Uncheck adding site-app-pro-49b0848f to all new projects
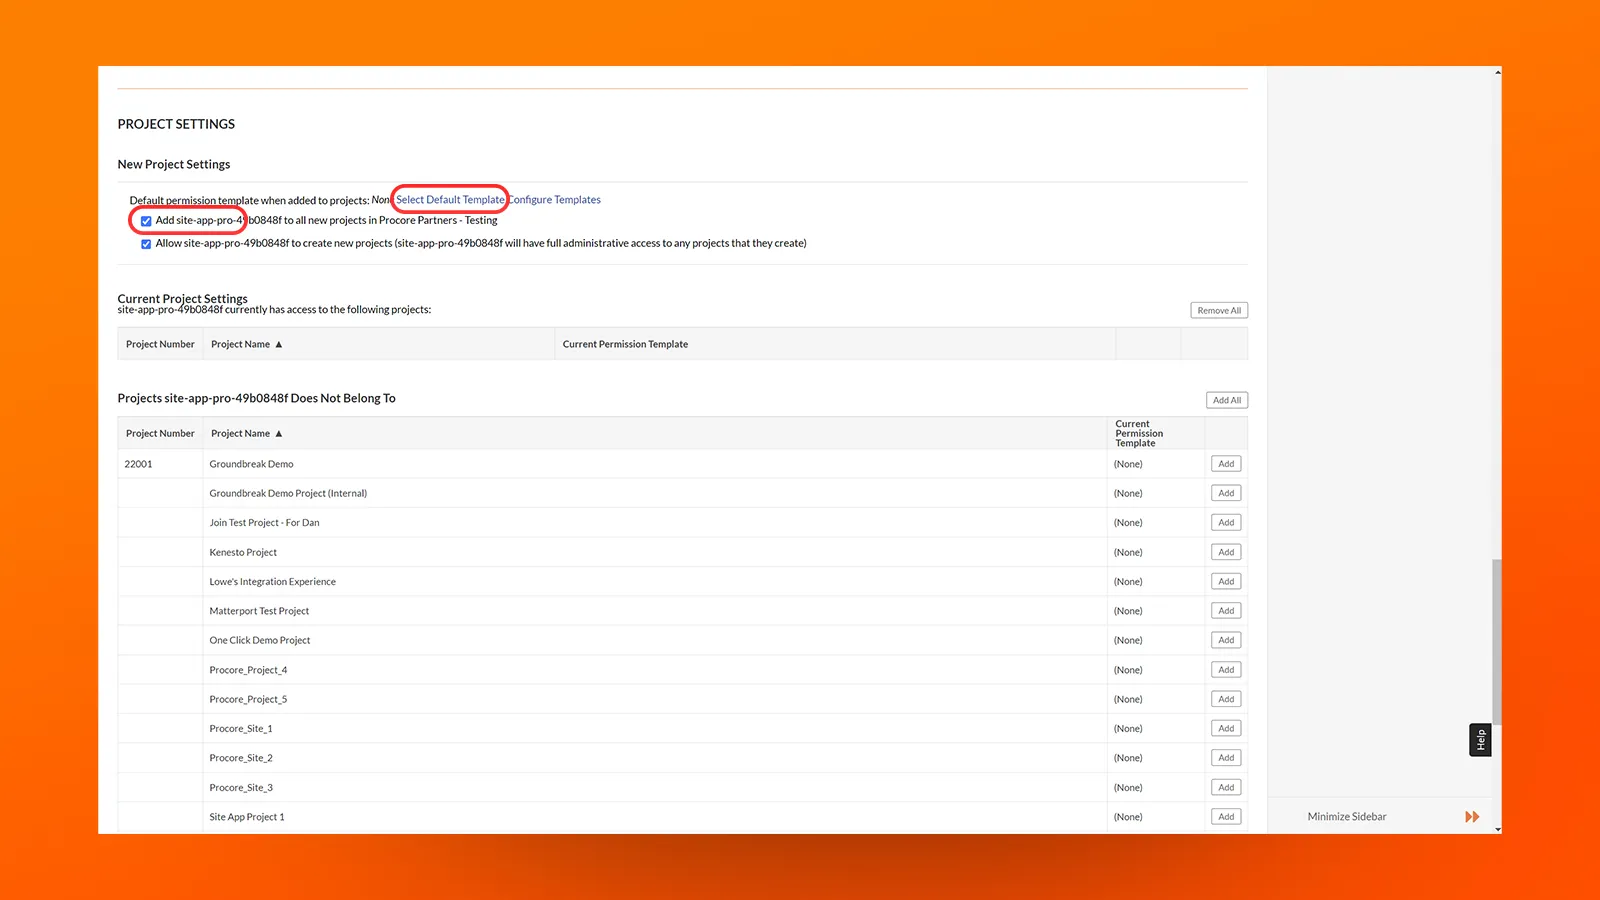The height and width of the screenshot is (900, 1600). point(146,220)
